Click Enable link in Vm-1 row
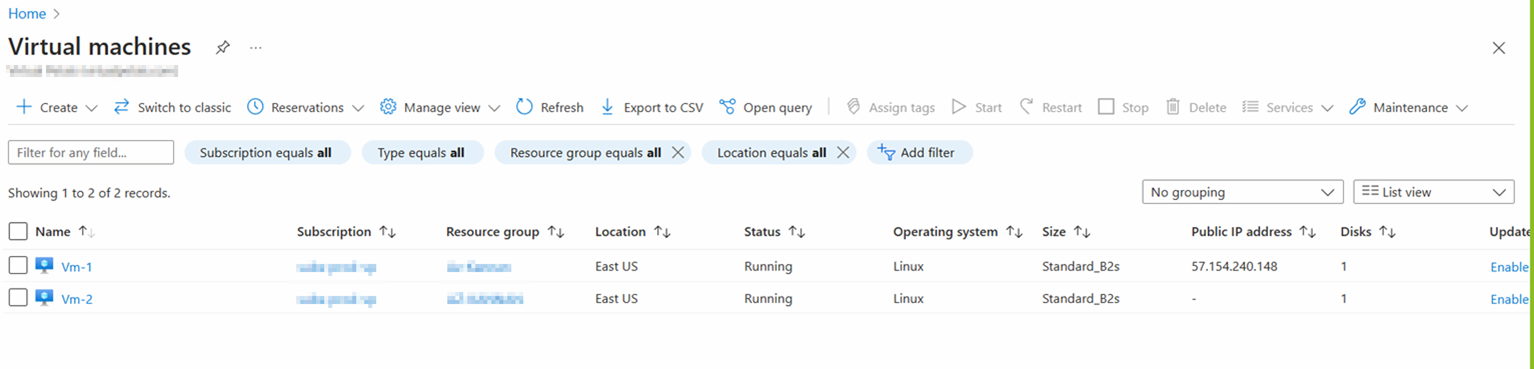1534x369 pixels. tap(1509, 267)
